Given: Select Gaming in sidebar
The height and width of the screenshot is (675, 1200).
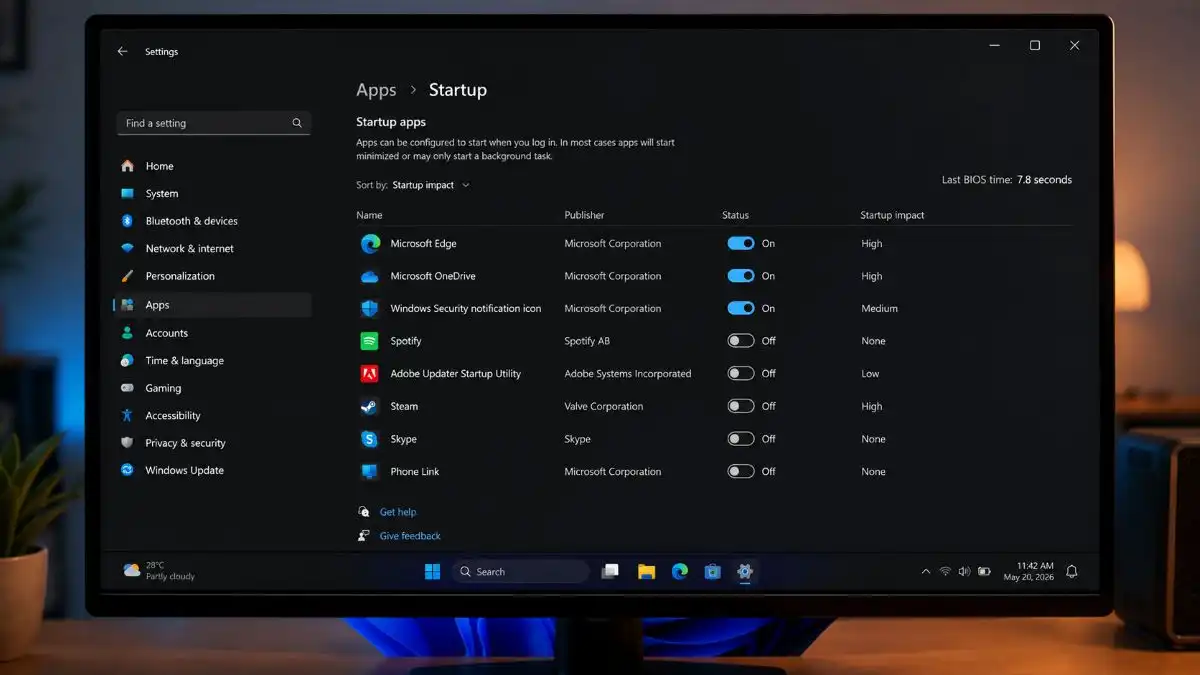Looking at the screenshot, I should pyautogui.click(x=213, y=388).
